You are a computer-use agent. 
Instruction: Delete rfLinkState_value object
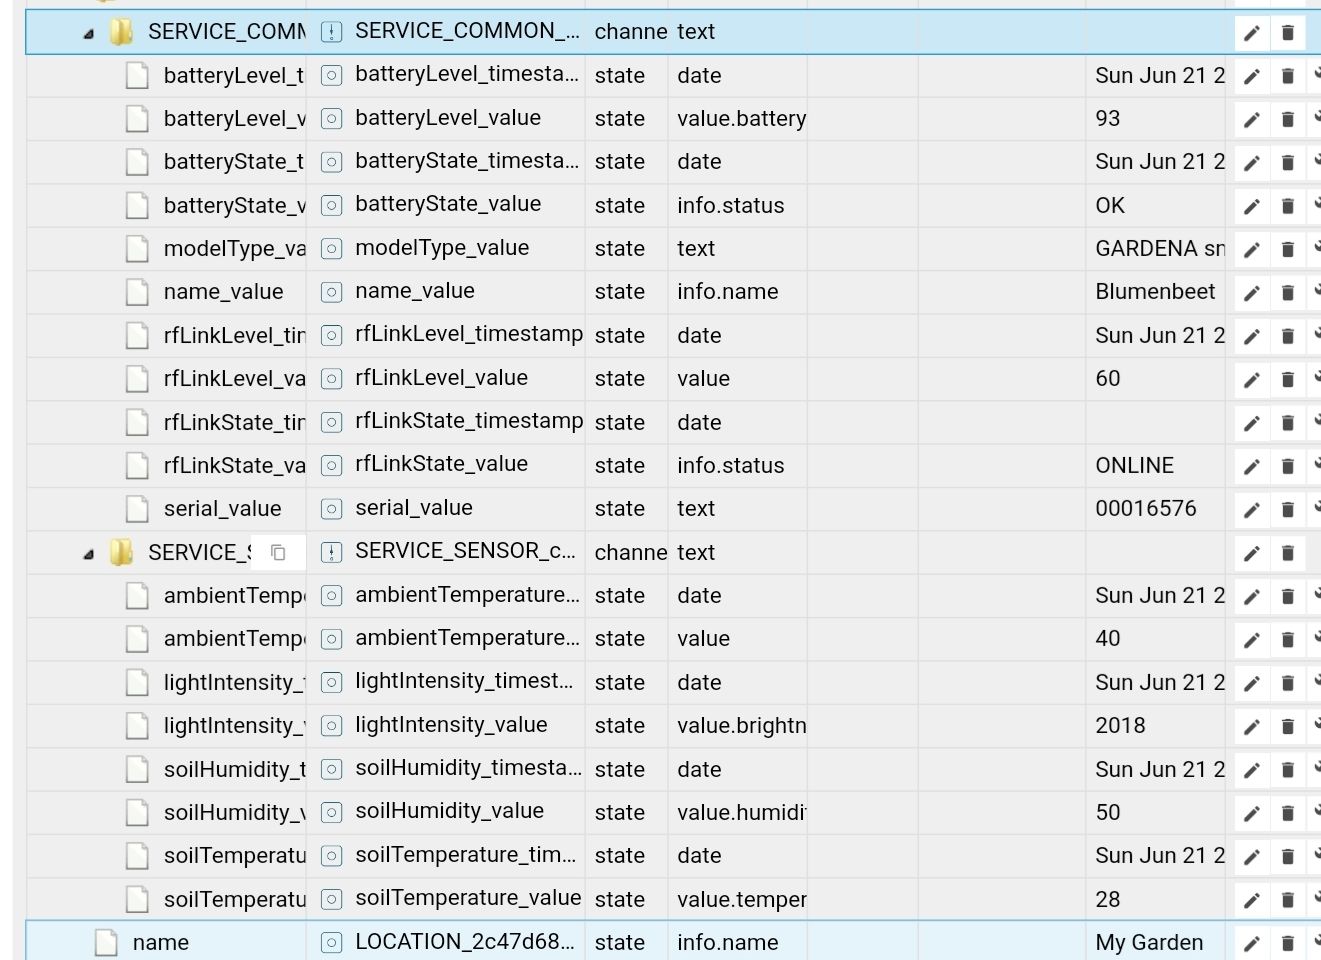pyautogui.click(x=1288, y=466)
